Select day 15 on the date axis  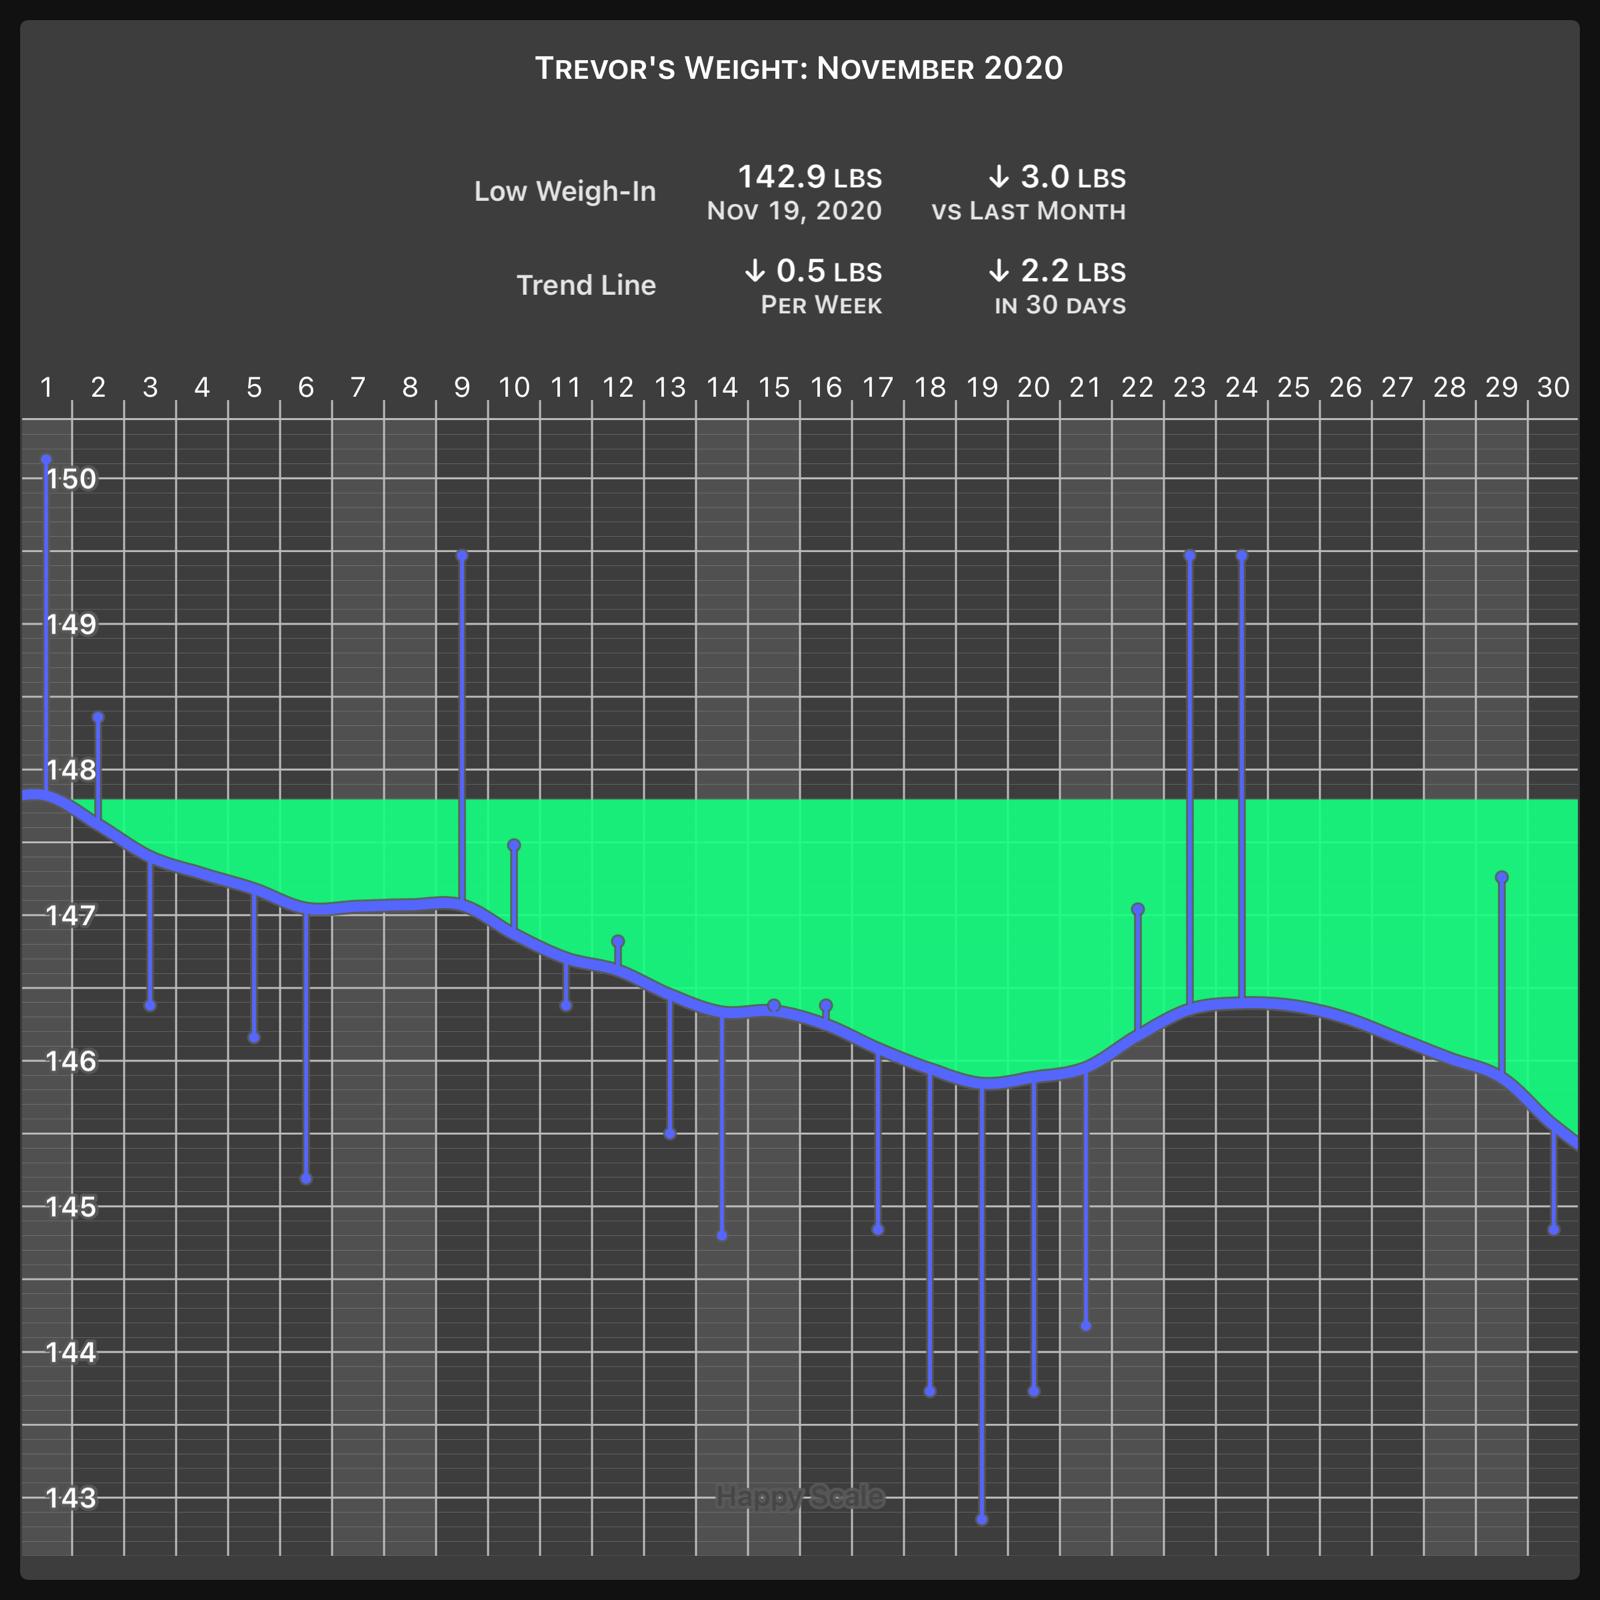click(774, 388)
